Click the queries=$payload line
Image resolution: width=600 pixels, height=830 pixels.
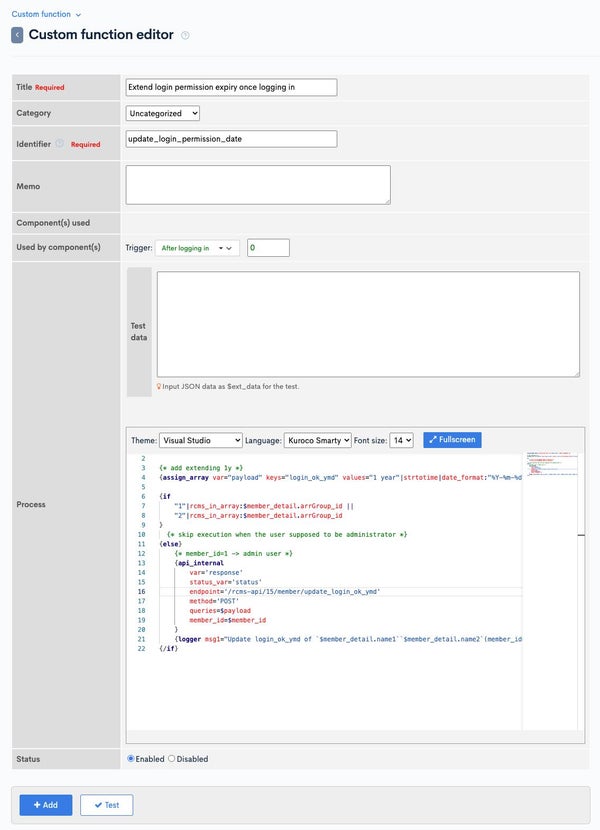coord(220,611)
